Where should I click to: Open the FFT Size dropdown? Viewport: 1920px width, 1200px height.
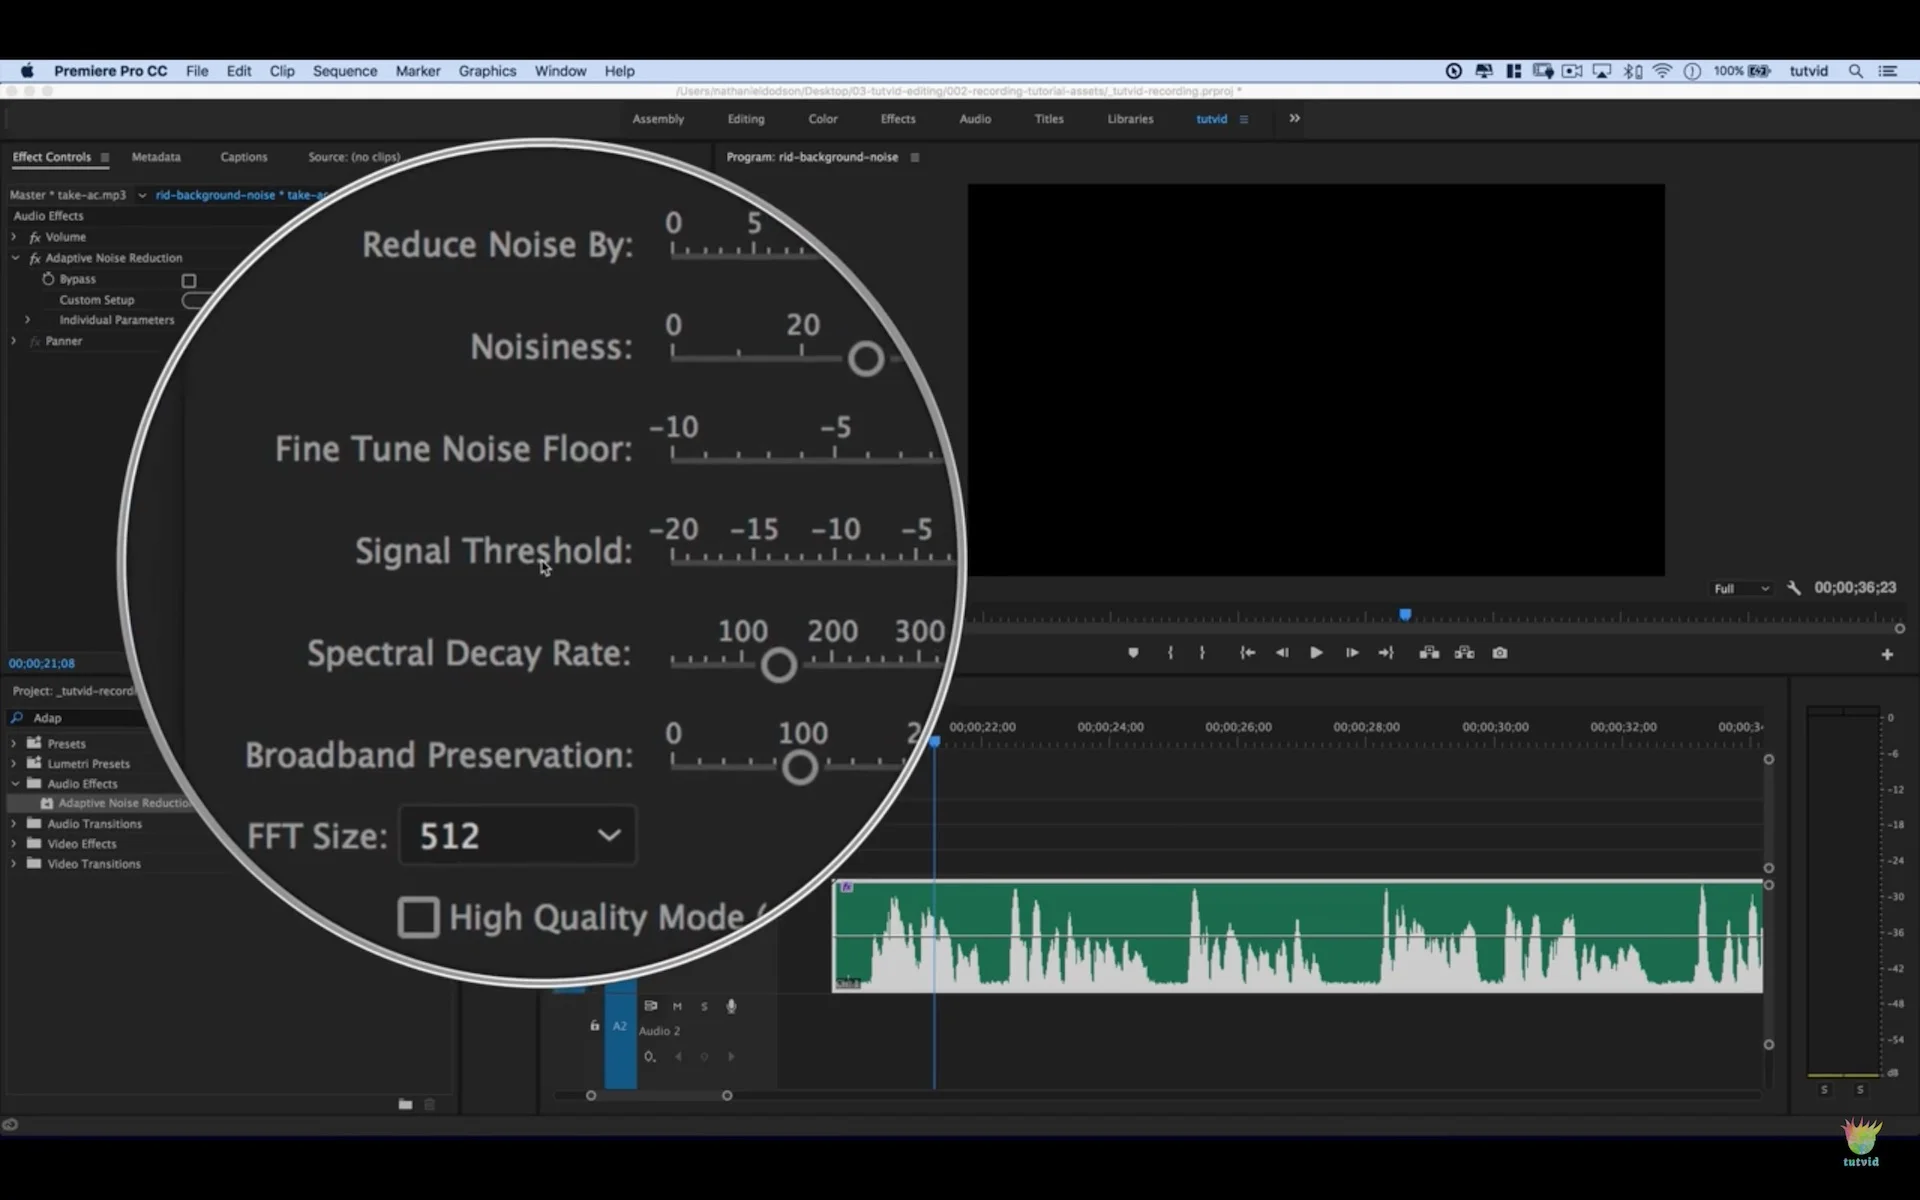[518, 836]
